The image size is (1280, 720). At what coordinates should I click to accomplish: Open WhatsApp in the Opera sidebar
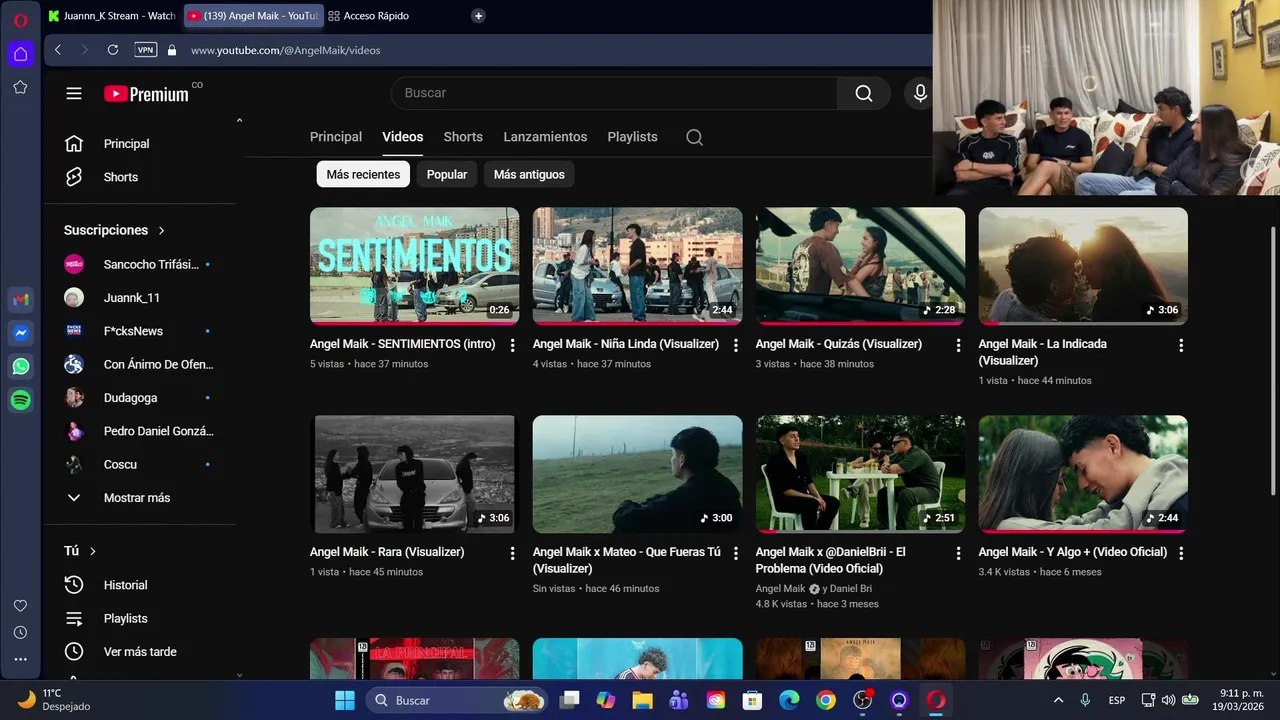tap(20, 366)
